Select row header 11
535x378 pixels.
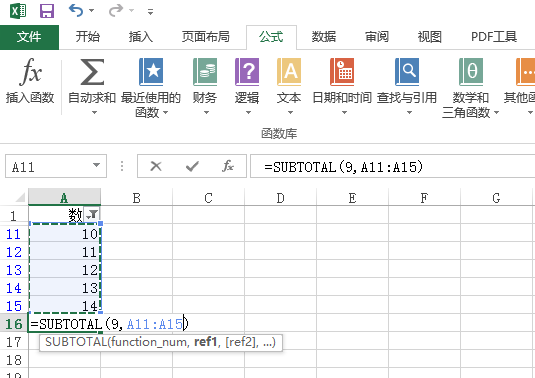tap(14, 234)
